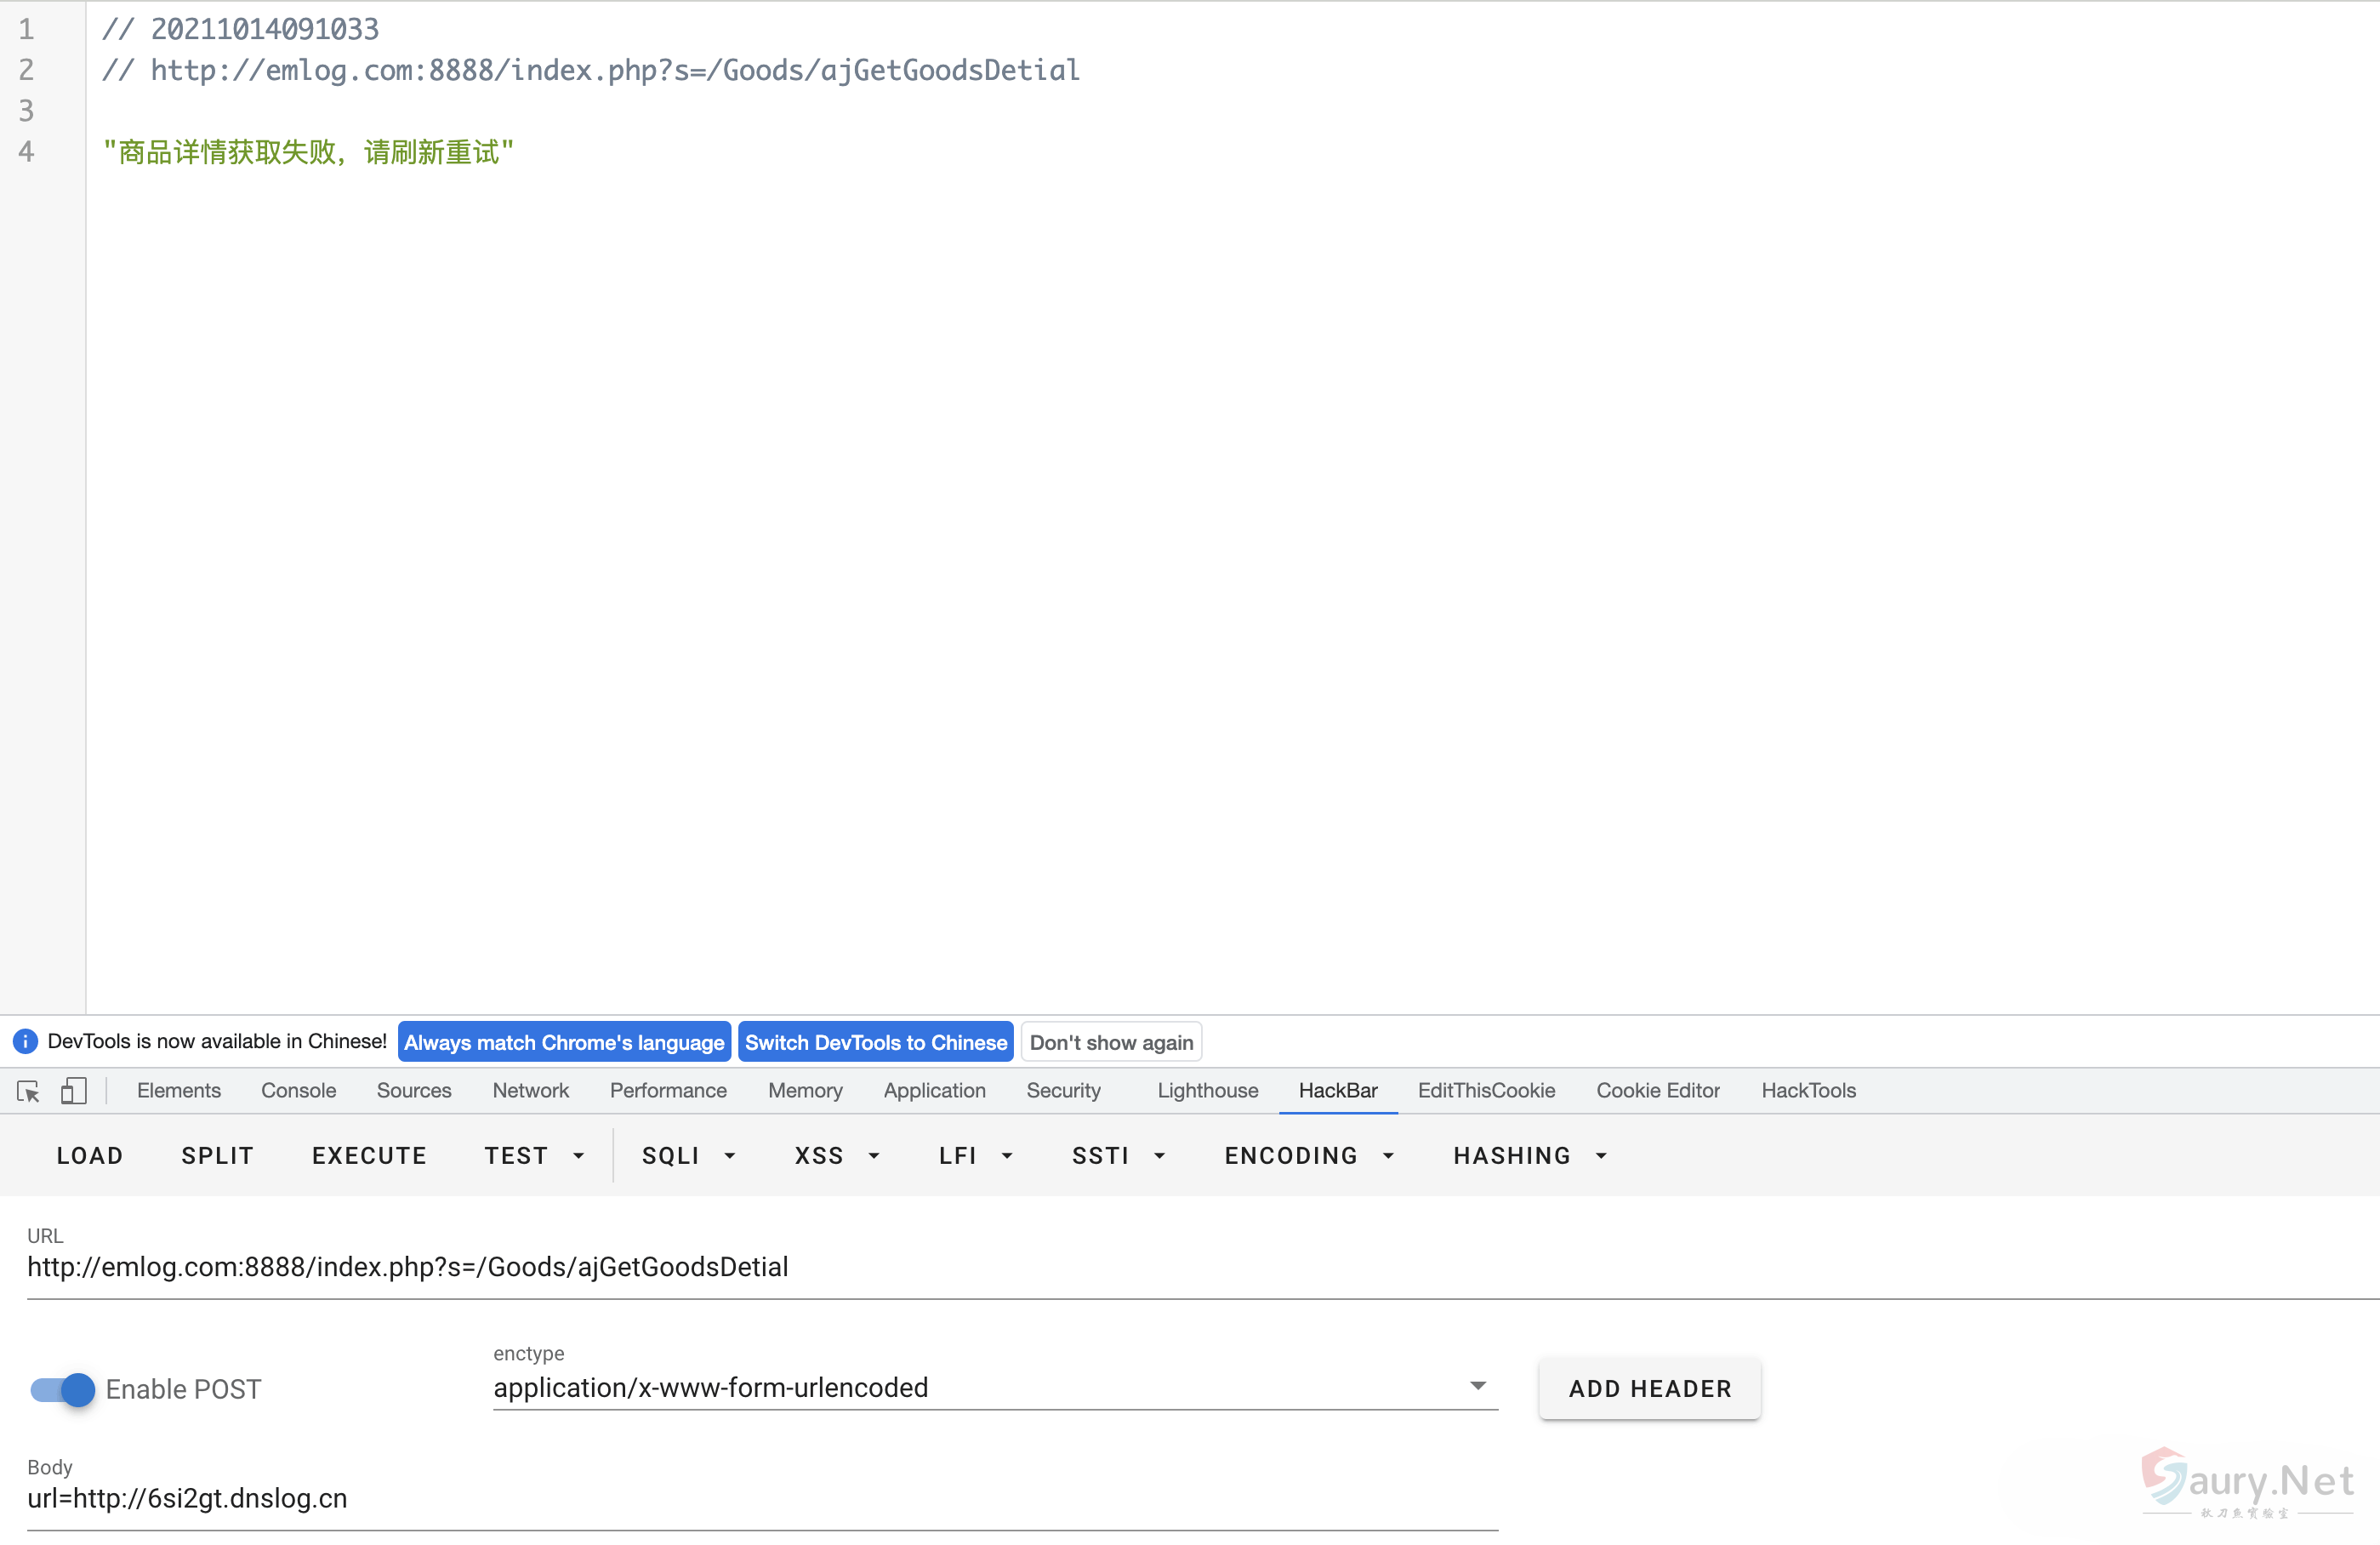This screenshot has width=2380, height=1545.
Task: Toggle the device toolbar icon
Action: click(x=73, y=1091)
